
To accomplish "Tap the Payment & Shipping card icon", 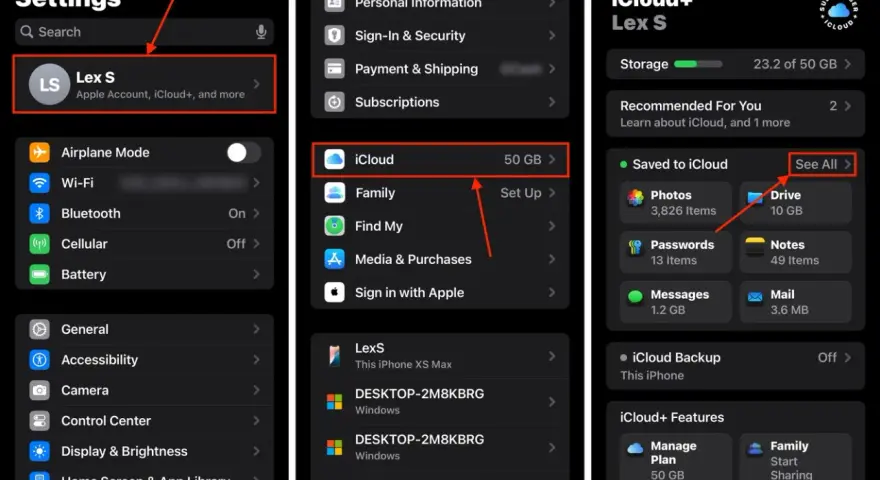I will (x=334, y=69).
